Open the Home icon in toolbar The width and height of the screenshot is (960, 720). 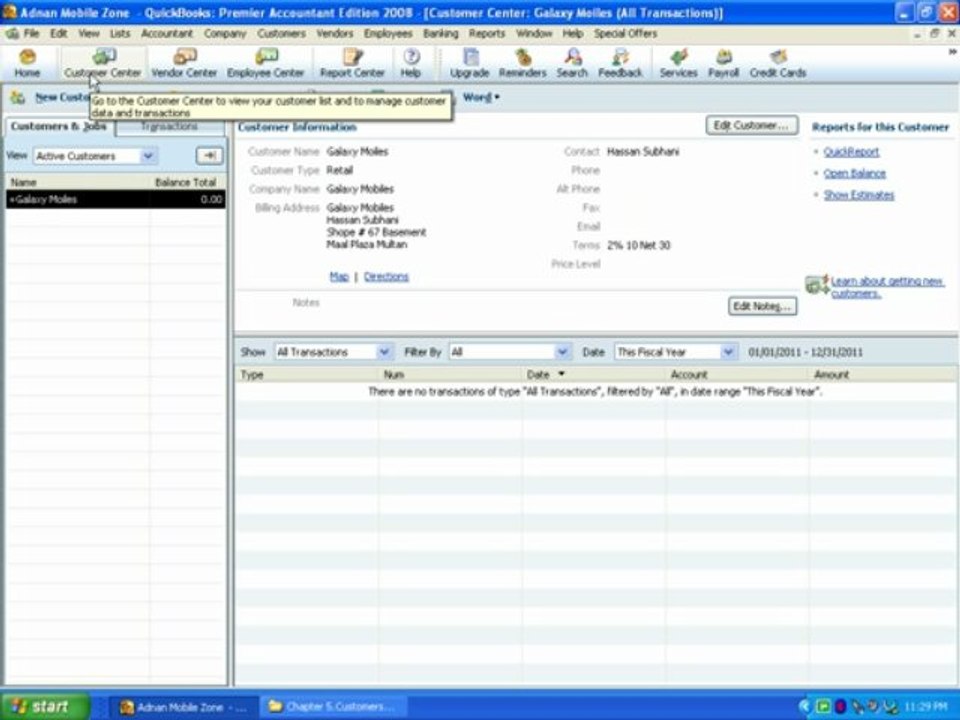coord(27,64)
